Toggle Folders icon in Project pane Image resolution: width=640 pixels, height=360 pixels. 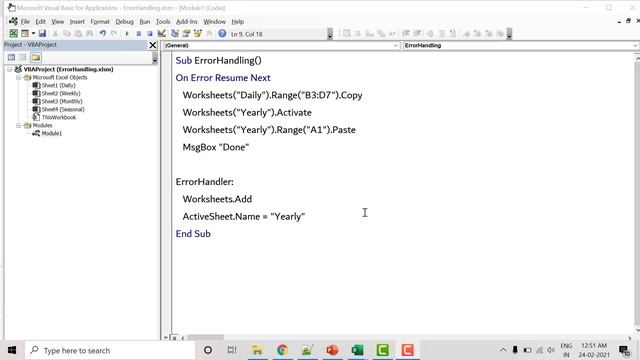36,58
